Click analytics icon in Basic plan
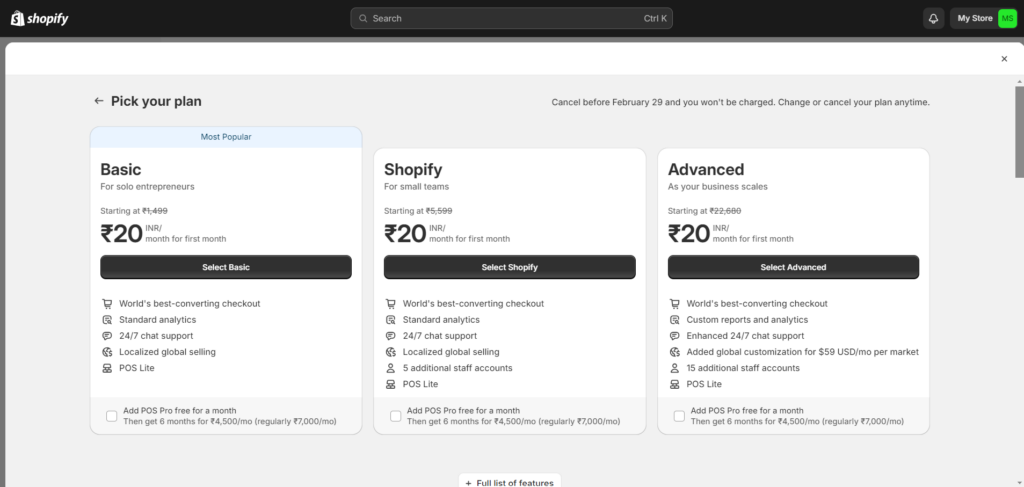Viewport: 1024px width, 487px height. pyautogui.click(x=107, y=320)
